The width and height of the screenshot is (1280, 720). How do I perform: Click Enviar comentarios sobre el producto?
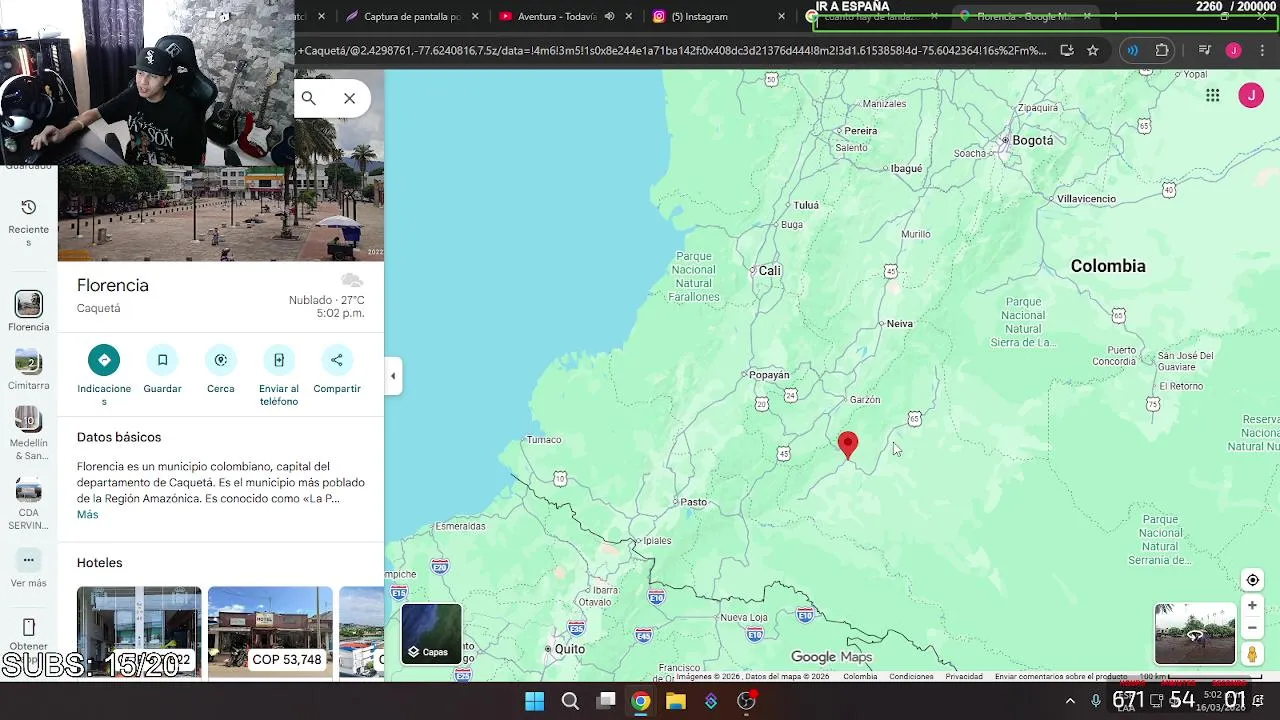tap(1061, 677)
